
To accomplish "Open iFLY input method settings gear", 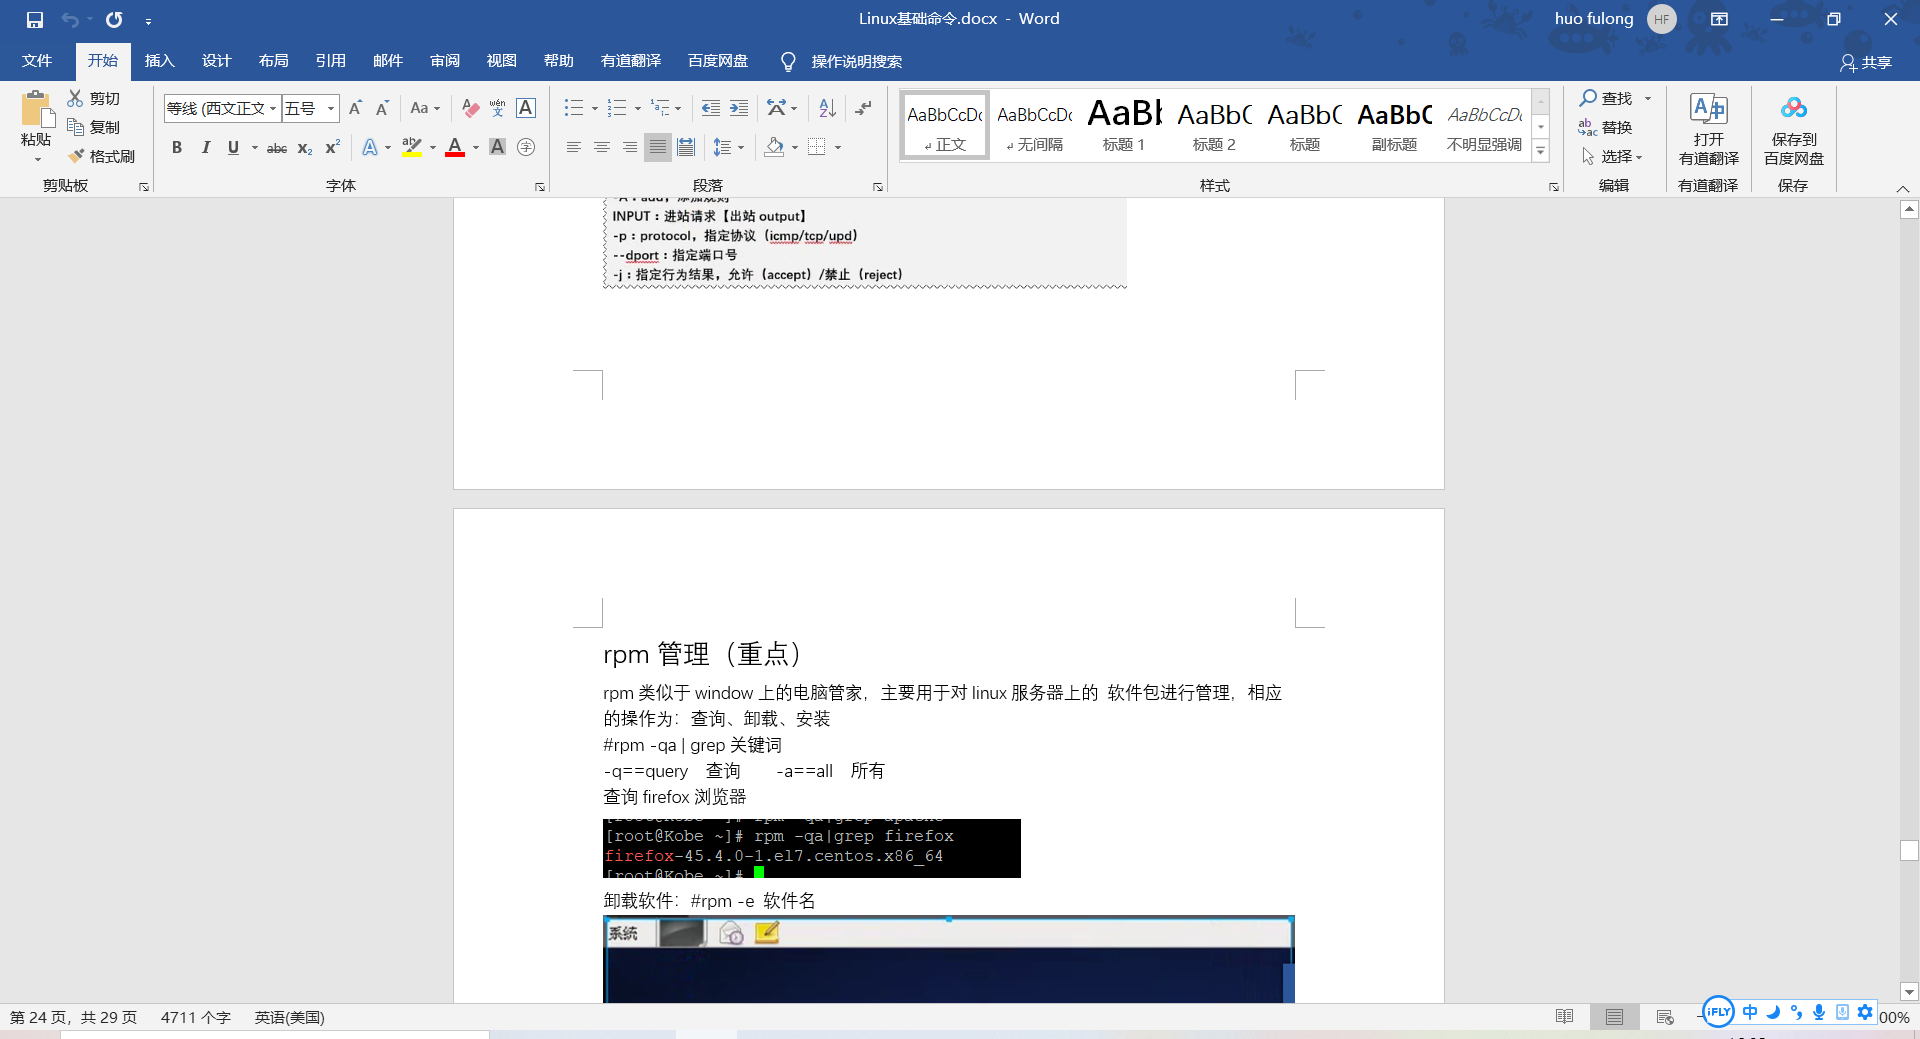I will 1866,1012.
